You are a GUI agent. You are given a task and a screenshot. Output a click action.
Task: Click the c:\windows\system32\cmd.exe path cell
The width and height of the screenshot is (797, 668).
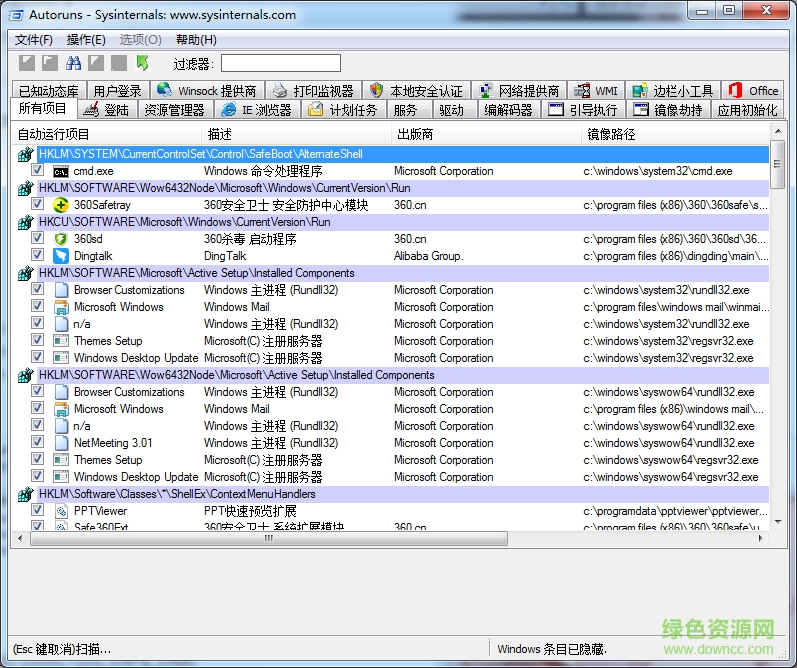pos(658,171)
